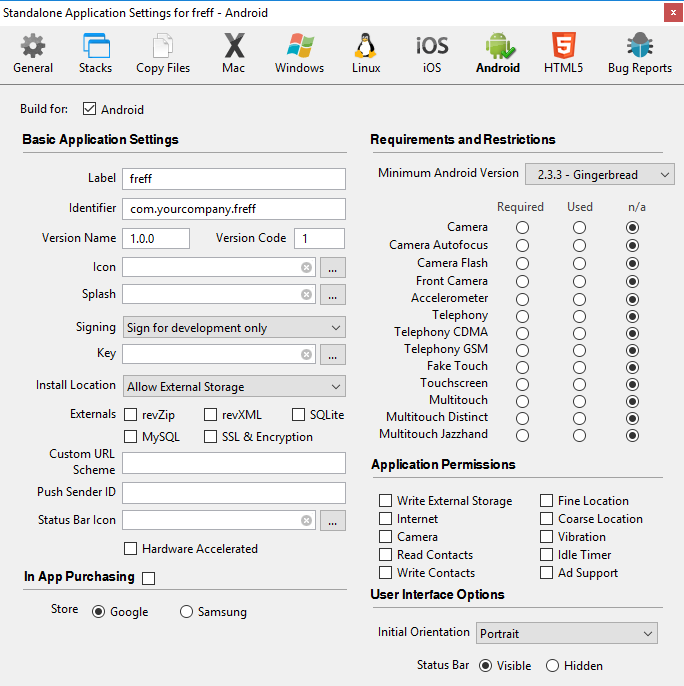Choose Samsung as the store
Viewport: 684px width, 686px height.
point(186,612)
